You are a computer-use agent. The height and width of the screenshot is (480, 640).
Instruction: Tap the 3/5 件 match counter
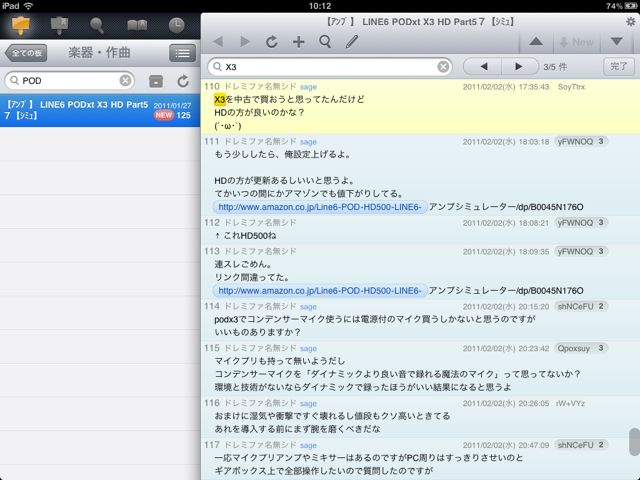tap(555, 67)
